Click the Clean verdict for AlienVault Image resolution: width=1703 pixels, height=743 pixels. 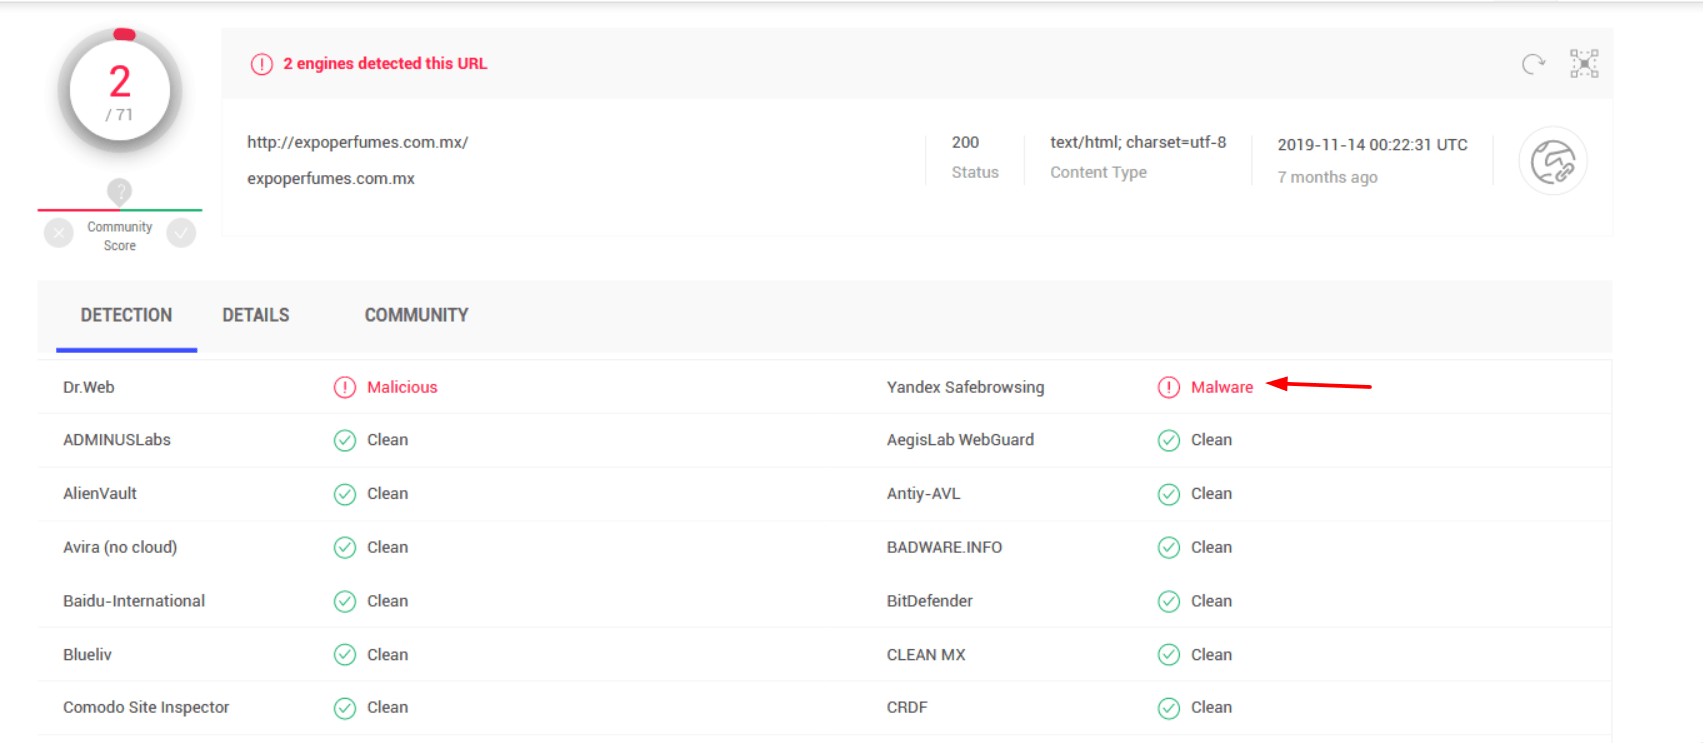(387, 494)
